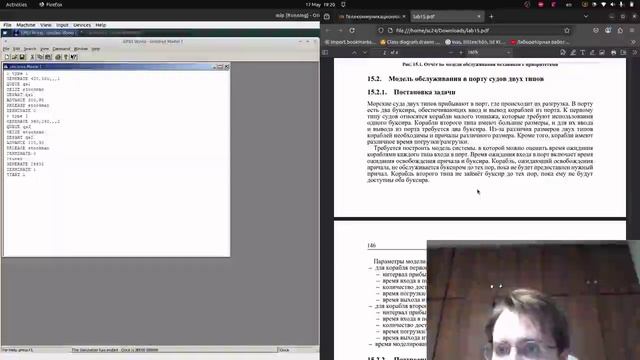Click Save icon in GPSS toolbar
The height and width of the screenshot is (360, 640).
click(x=22, y=57)
